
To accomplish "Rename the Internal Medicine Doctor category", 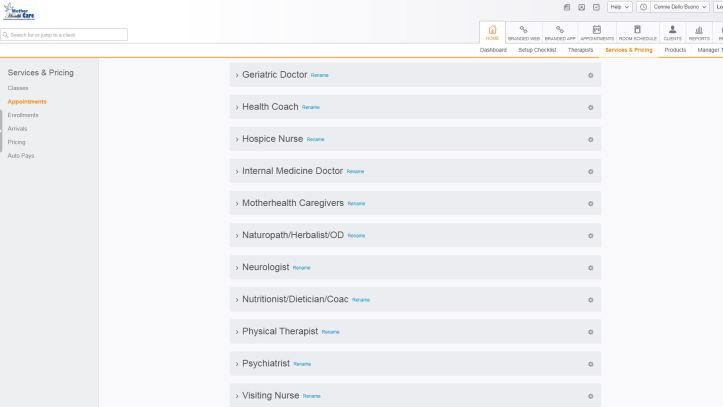I will click(x=355, y=171).
